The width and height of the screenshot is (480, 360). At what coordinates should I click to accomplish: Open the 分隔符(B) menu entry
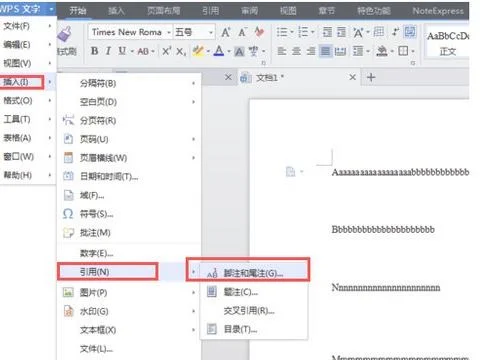[x=129, y=83]
